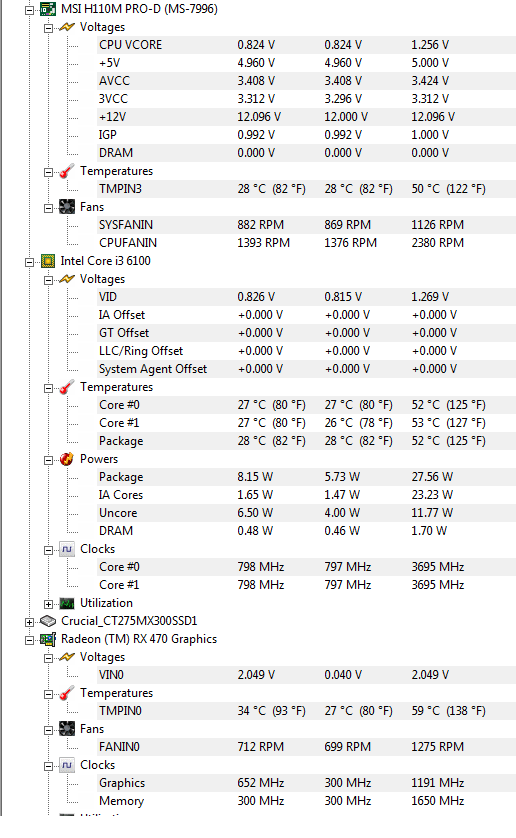
Task: Click the fan icon under the MSI motherboard
Action: (67, 207)
